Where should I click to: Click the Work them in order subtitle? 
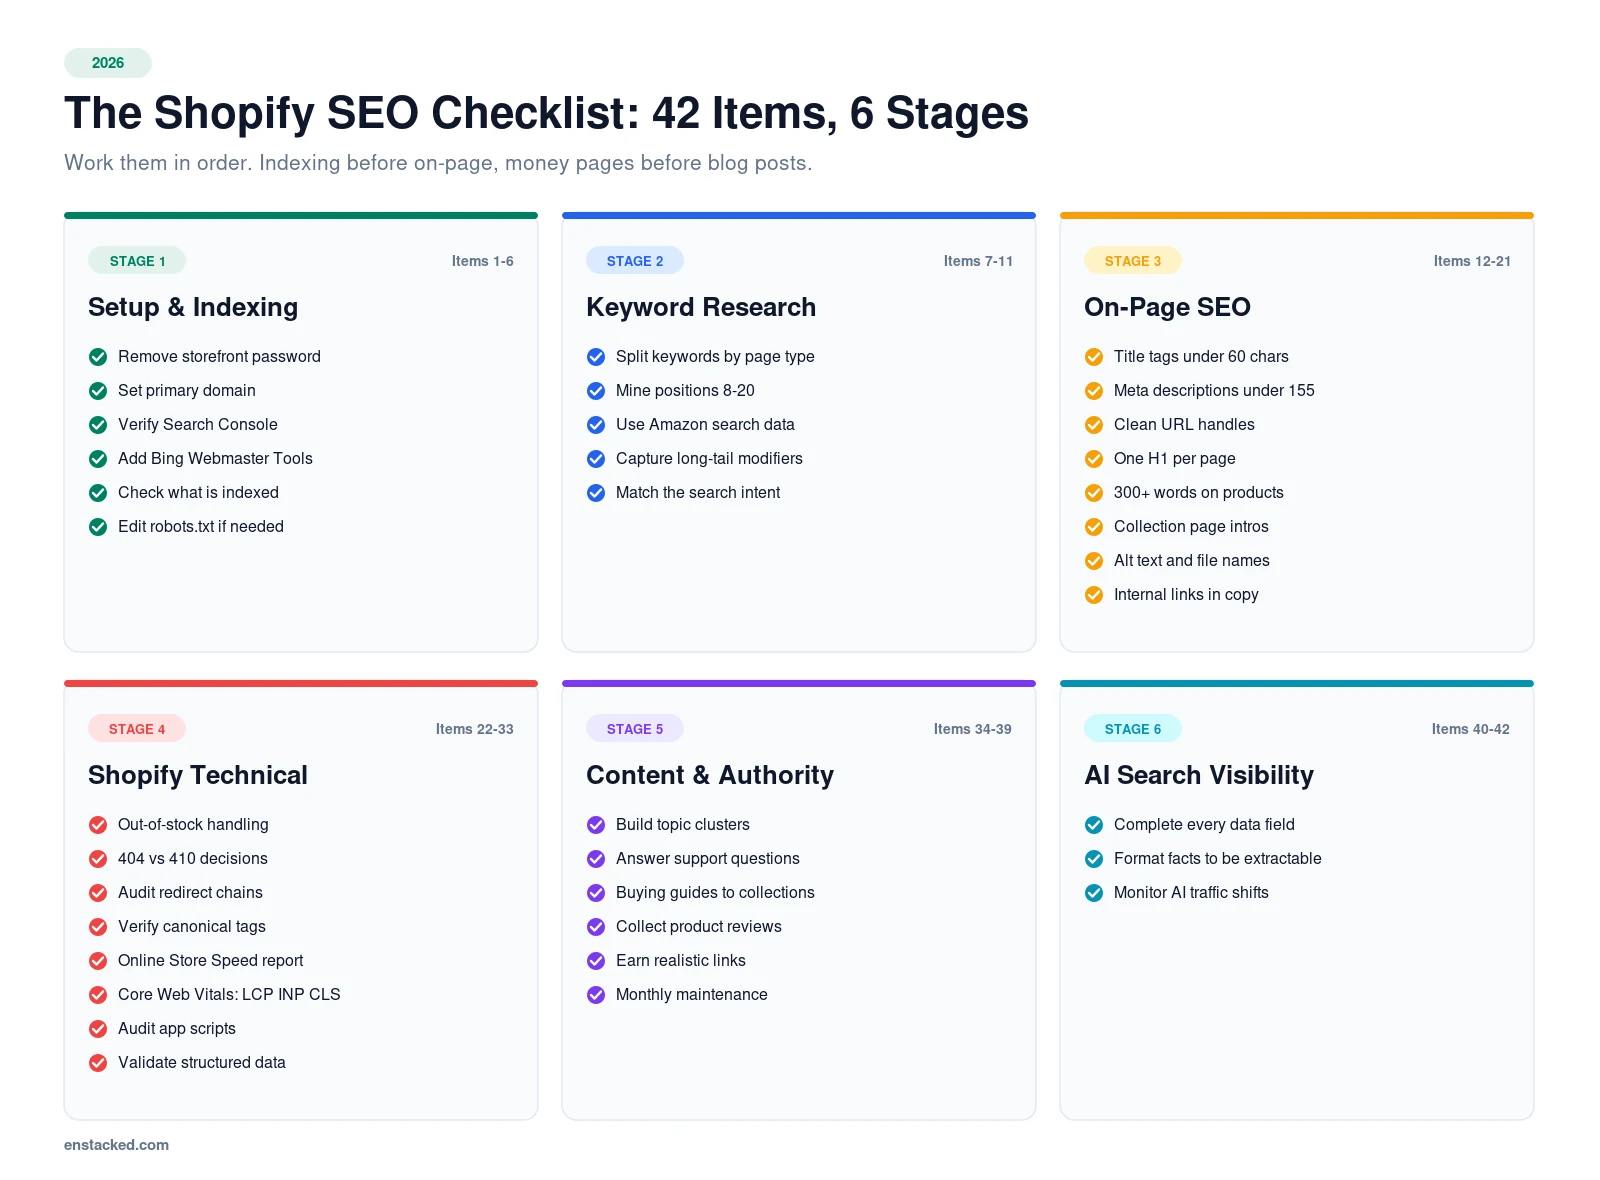point(438,163)
